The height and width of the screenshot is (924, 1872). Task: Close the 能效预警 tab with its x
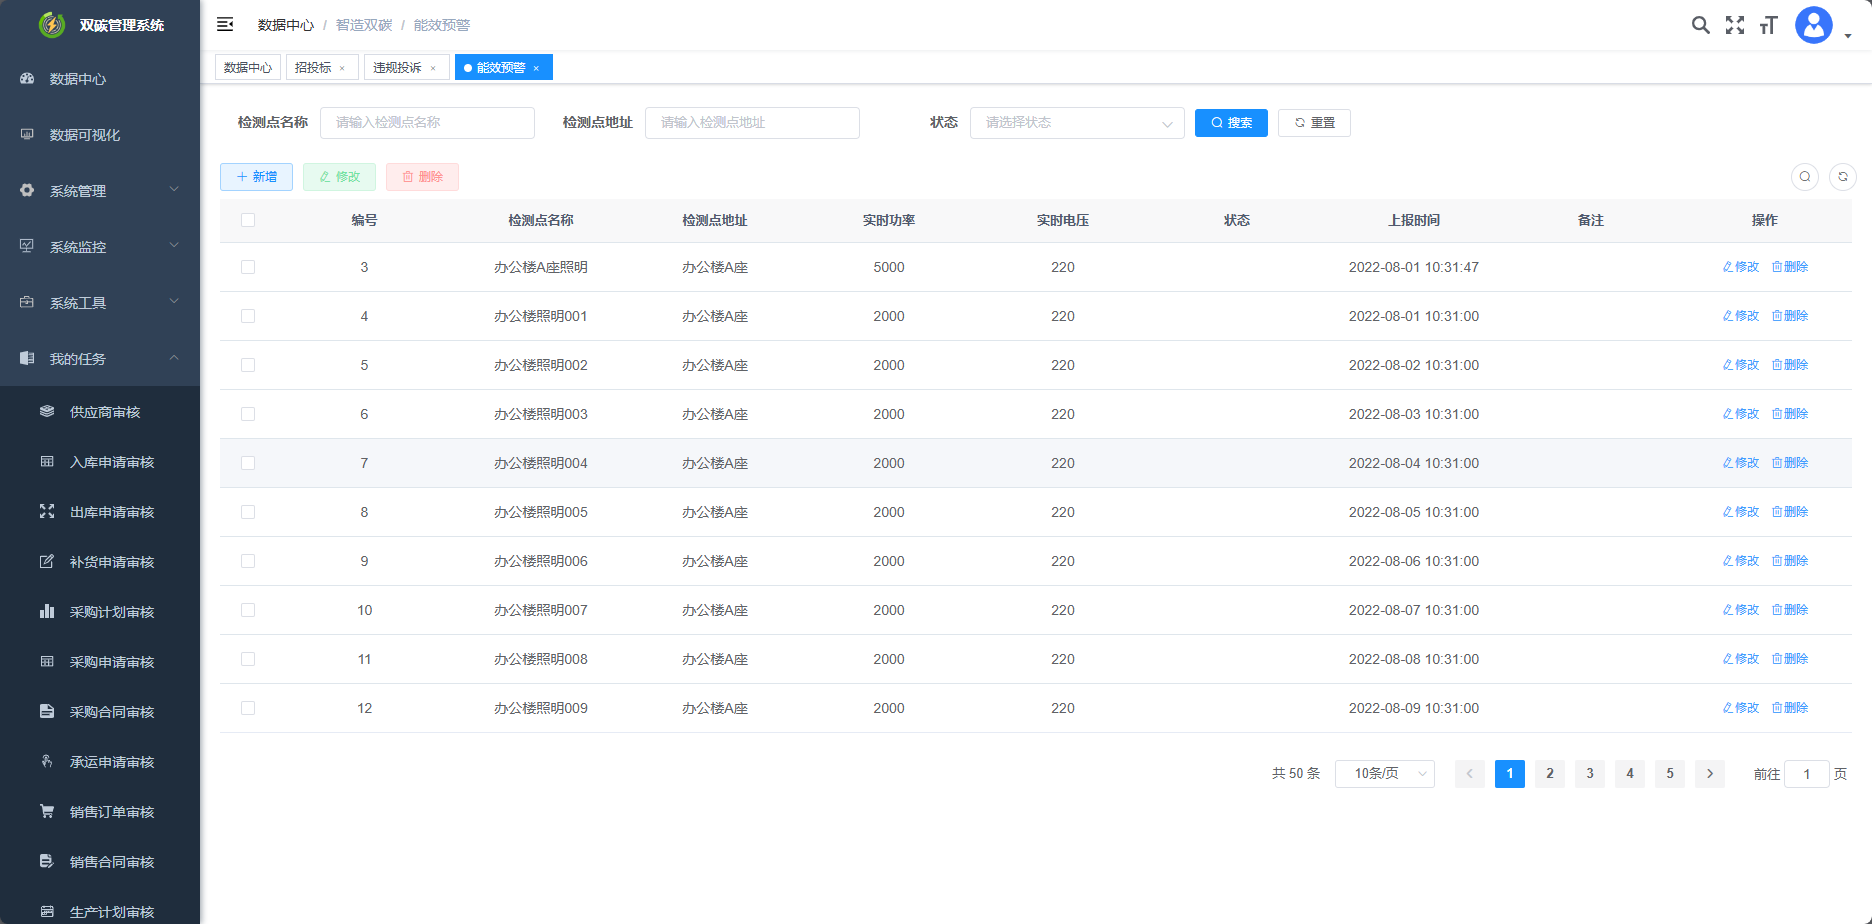(x=536, y=68)
